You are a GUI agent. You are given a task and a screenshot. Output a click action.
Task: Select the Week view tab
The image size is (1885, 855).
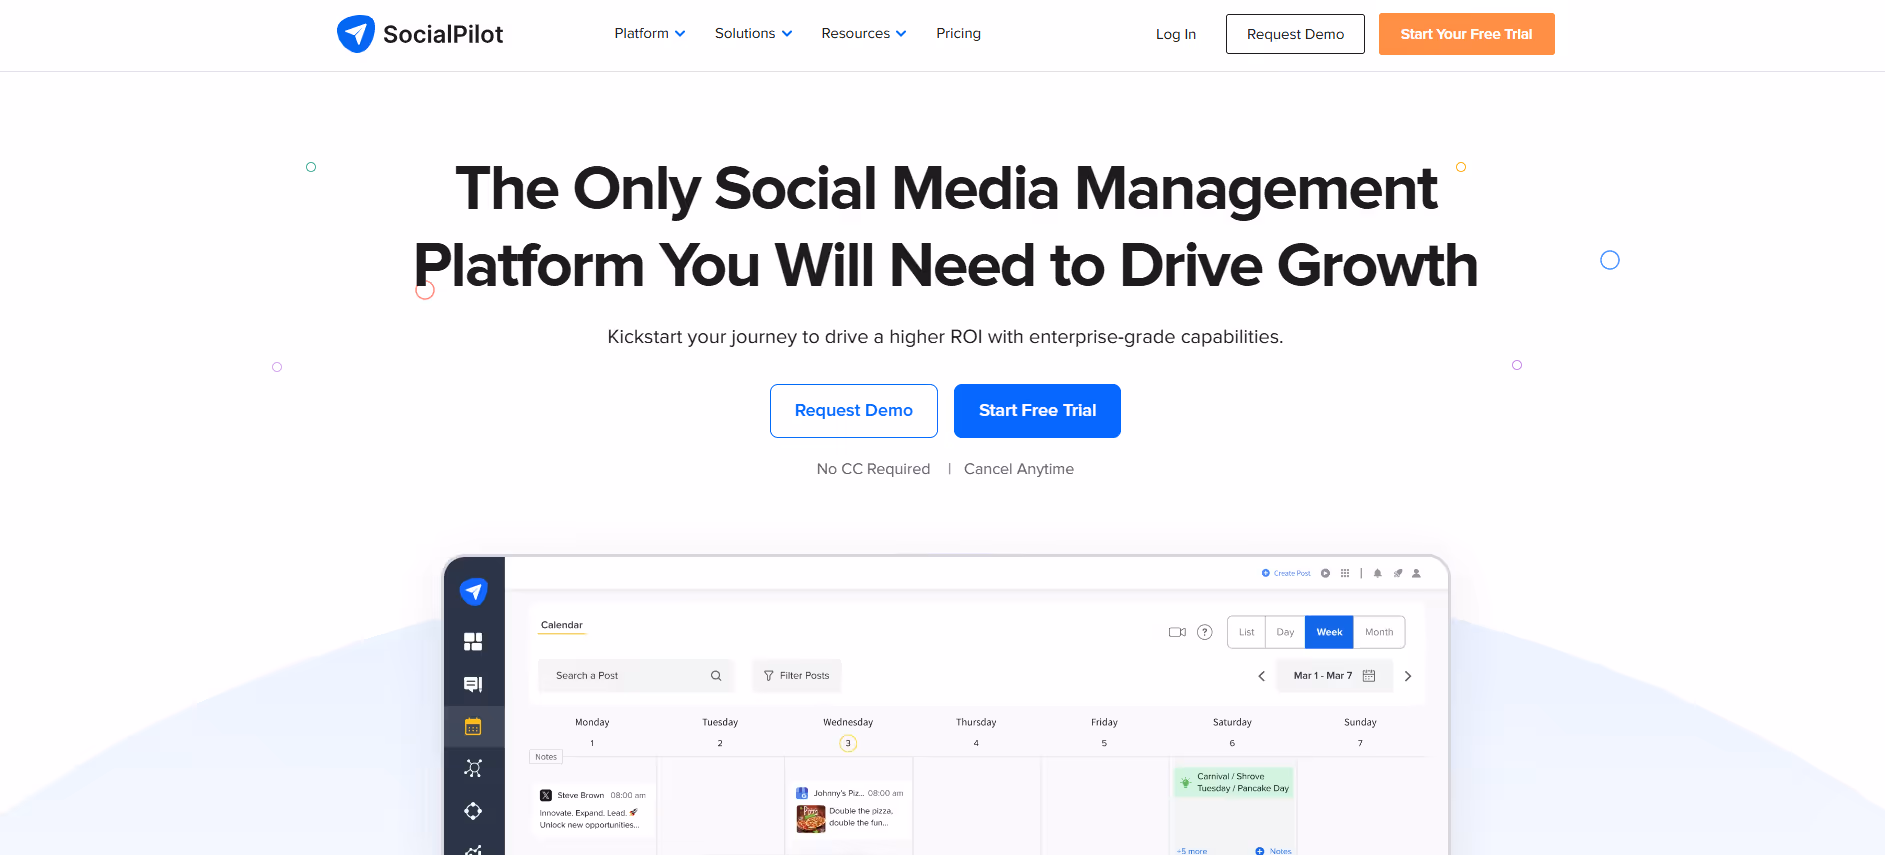point(1329,632)
